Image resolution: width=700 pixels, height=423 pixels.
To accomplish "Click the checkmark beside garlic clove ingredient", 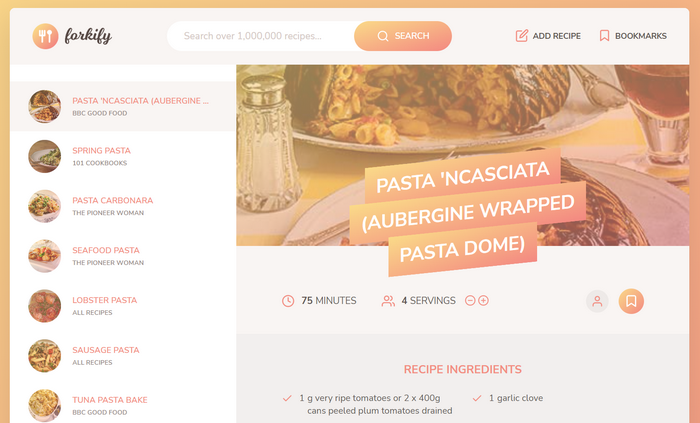I will point(477,398).
